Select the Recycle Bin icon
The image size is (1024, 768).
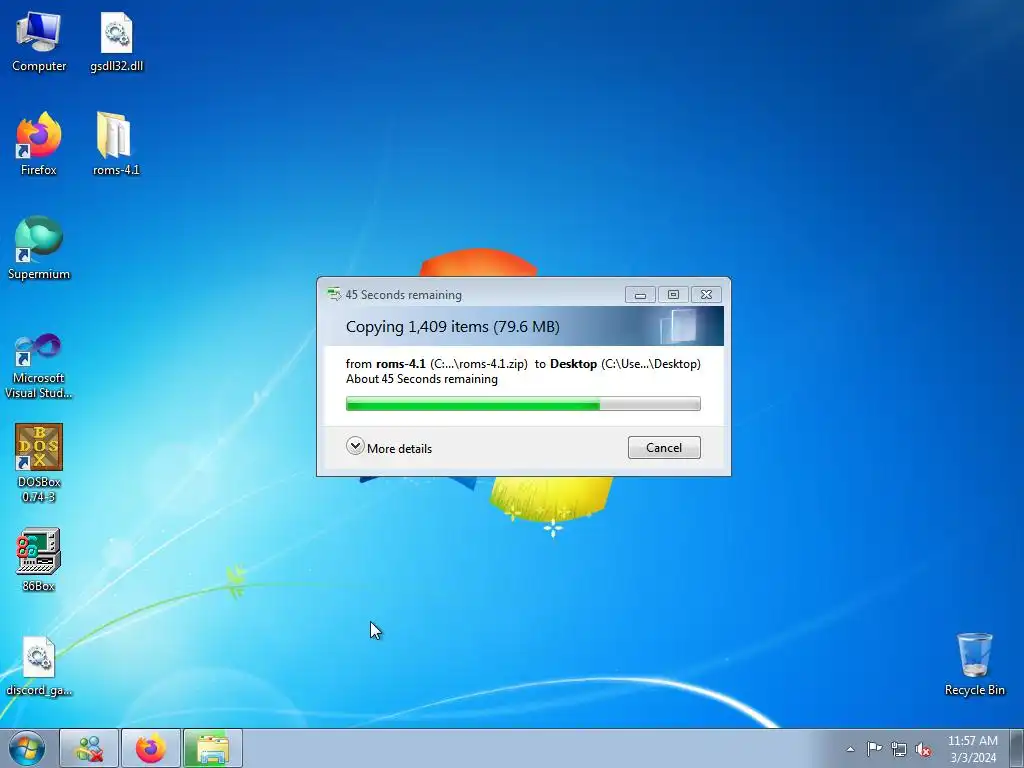(974, 664)
